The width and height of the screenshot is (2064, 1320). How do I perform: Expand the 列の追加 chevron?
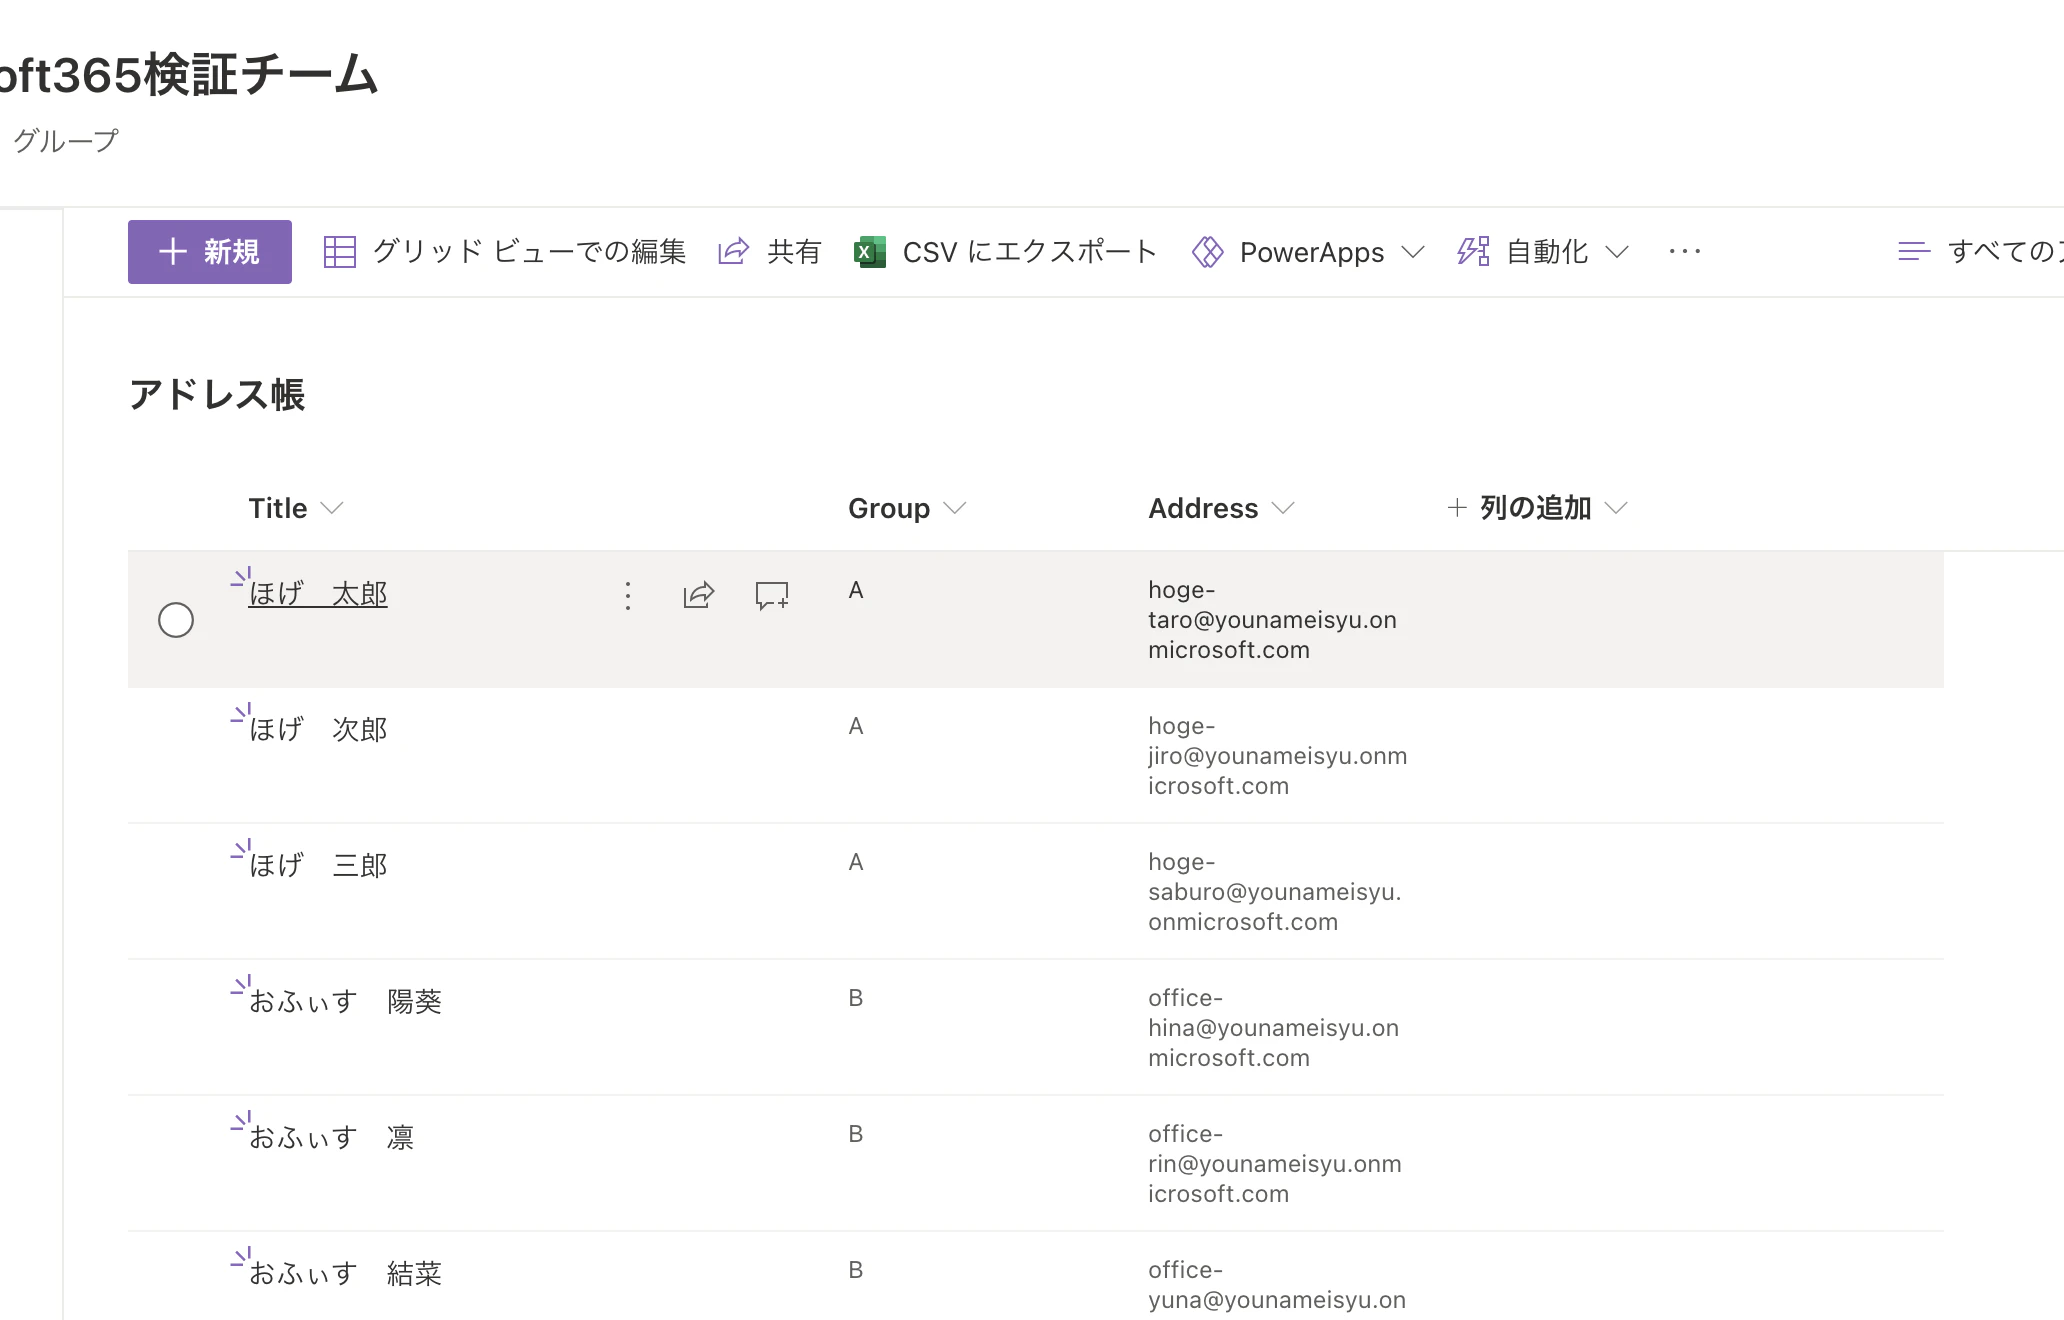[x=1616, y=508]
